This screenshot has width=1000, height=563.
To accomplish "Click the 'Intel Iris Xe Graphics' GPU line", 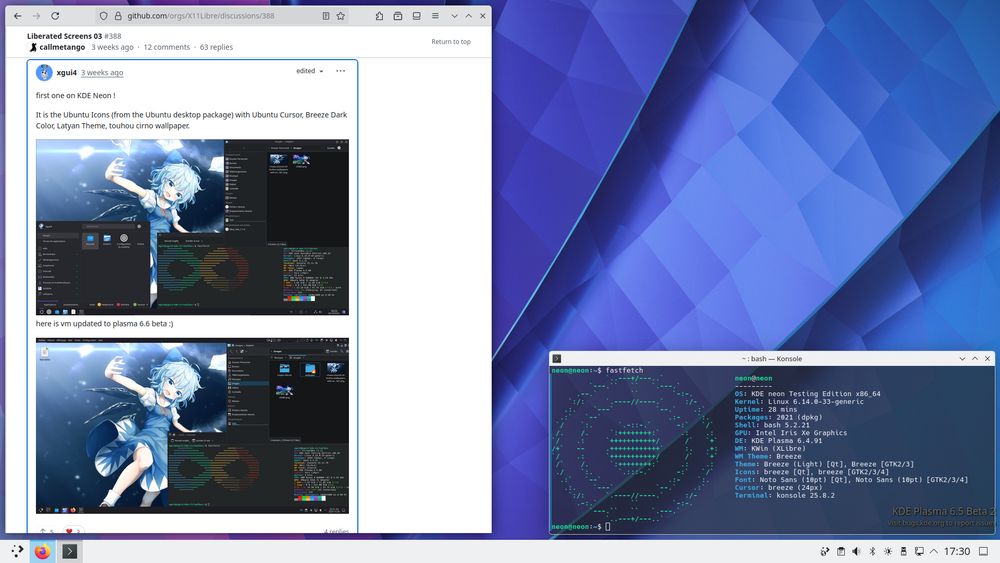I will [x=791, y=433].
